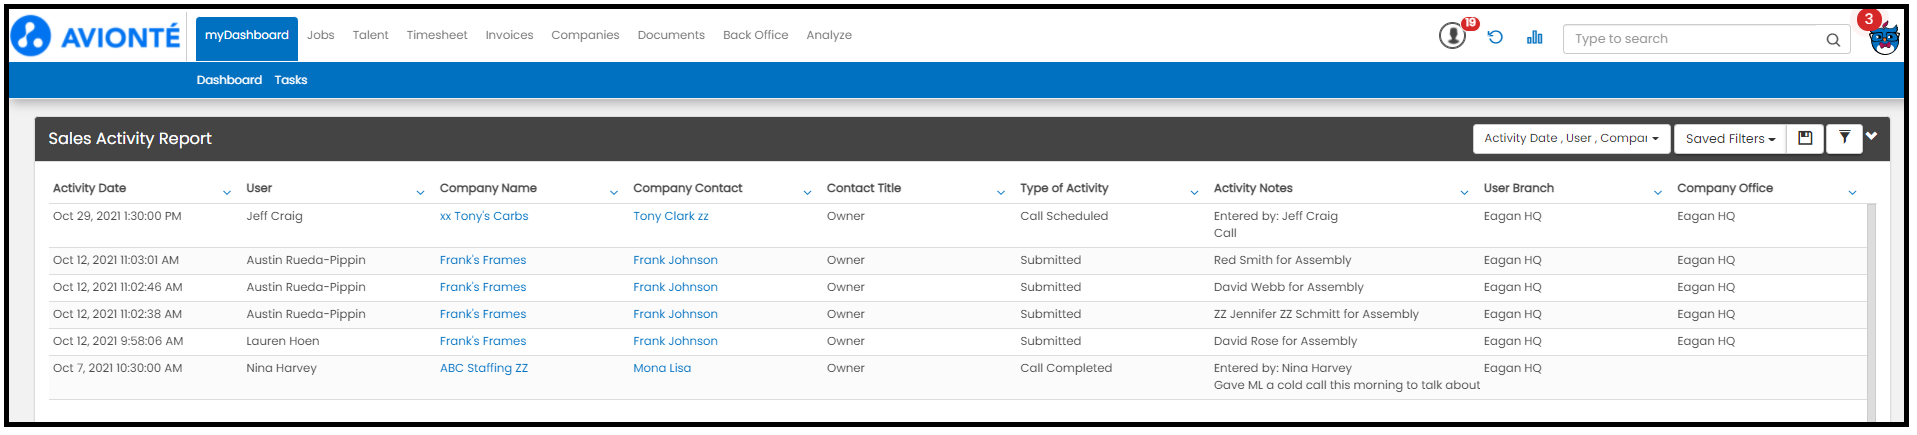The image size is (1917, 435).
Task: Select ZZ Jennifer ZZ Schmitt for Assembly note
Action: tap(1316, 314)
